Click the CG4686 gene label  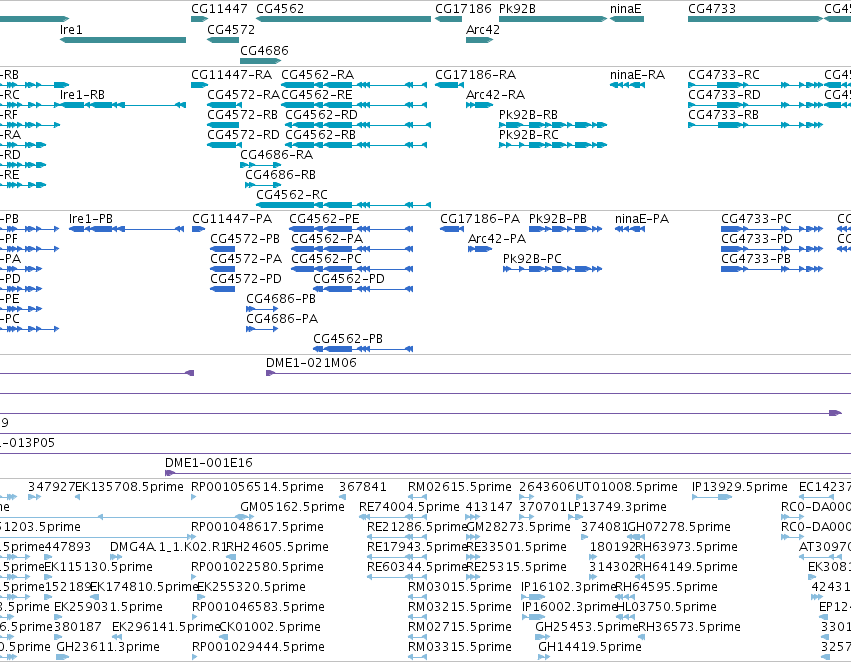tap(264, 50)
